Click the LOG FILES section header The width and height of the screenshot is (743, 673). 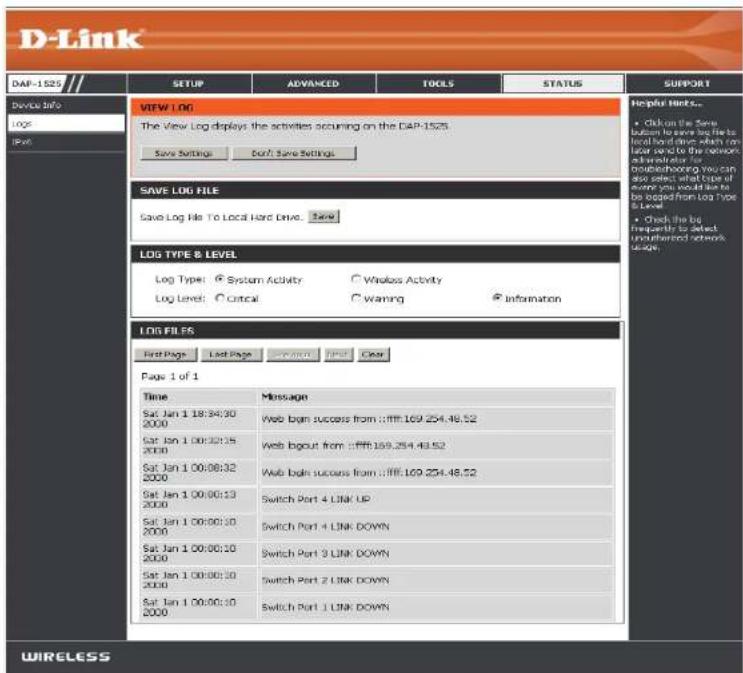coord(375,331)
